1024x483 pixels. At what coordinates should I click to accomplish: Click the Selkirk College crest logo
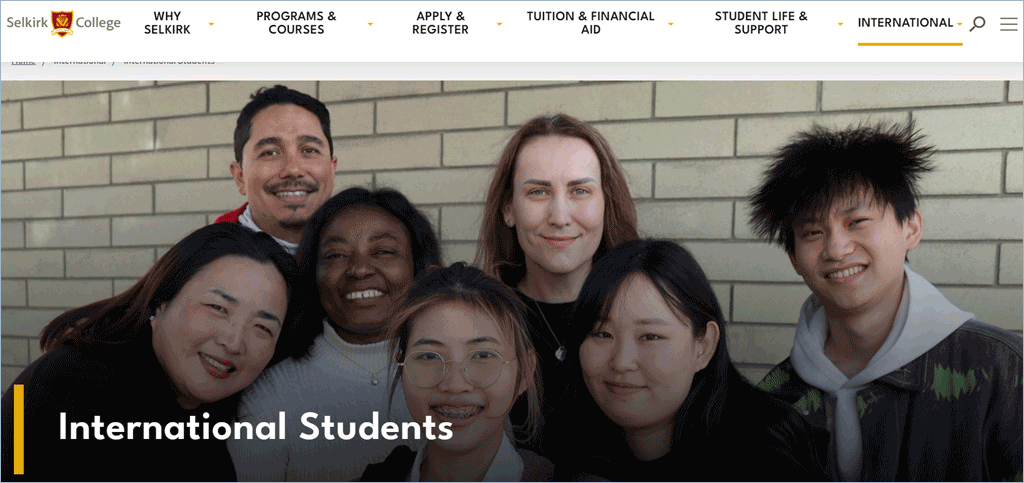click(x=62, y=23)
